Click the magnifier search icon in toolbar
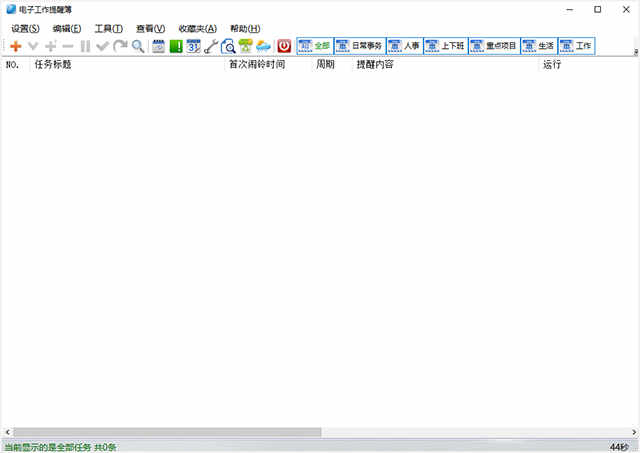Image resolution: width=640 pixels, height=453 pixels. click(x=138, y=46)
